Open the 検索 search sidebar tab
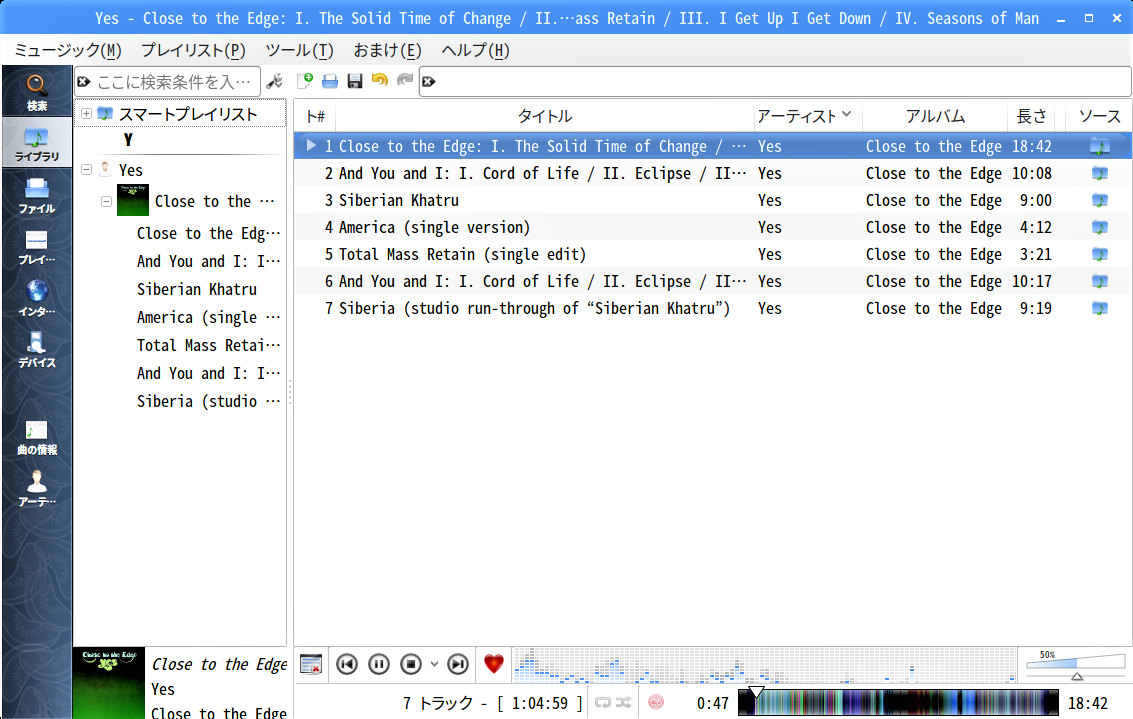This screenshot has height=719, width=1133. pos(37,92)
